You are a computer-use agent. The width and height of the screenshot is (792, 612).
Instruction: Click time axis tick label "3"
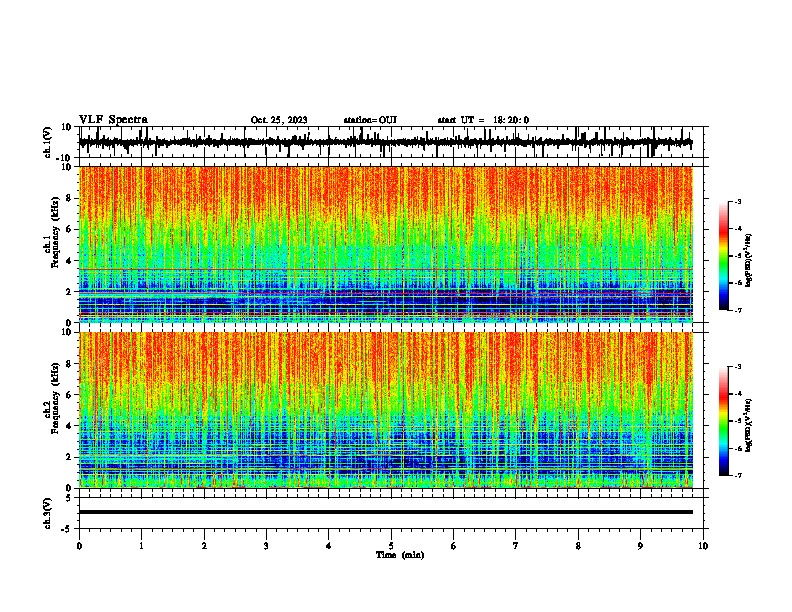coord(266,546)
